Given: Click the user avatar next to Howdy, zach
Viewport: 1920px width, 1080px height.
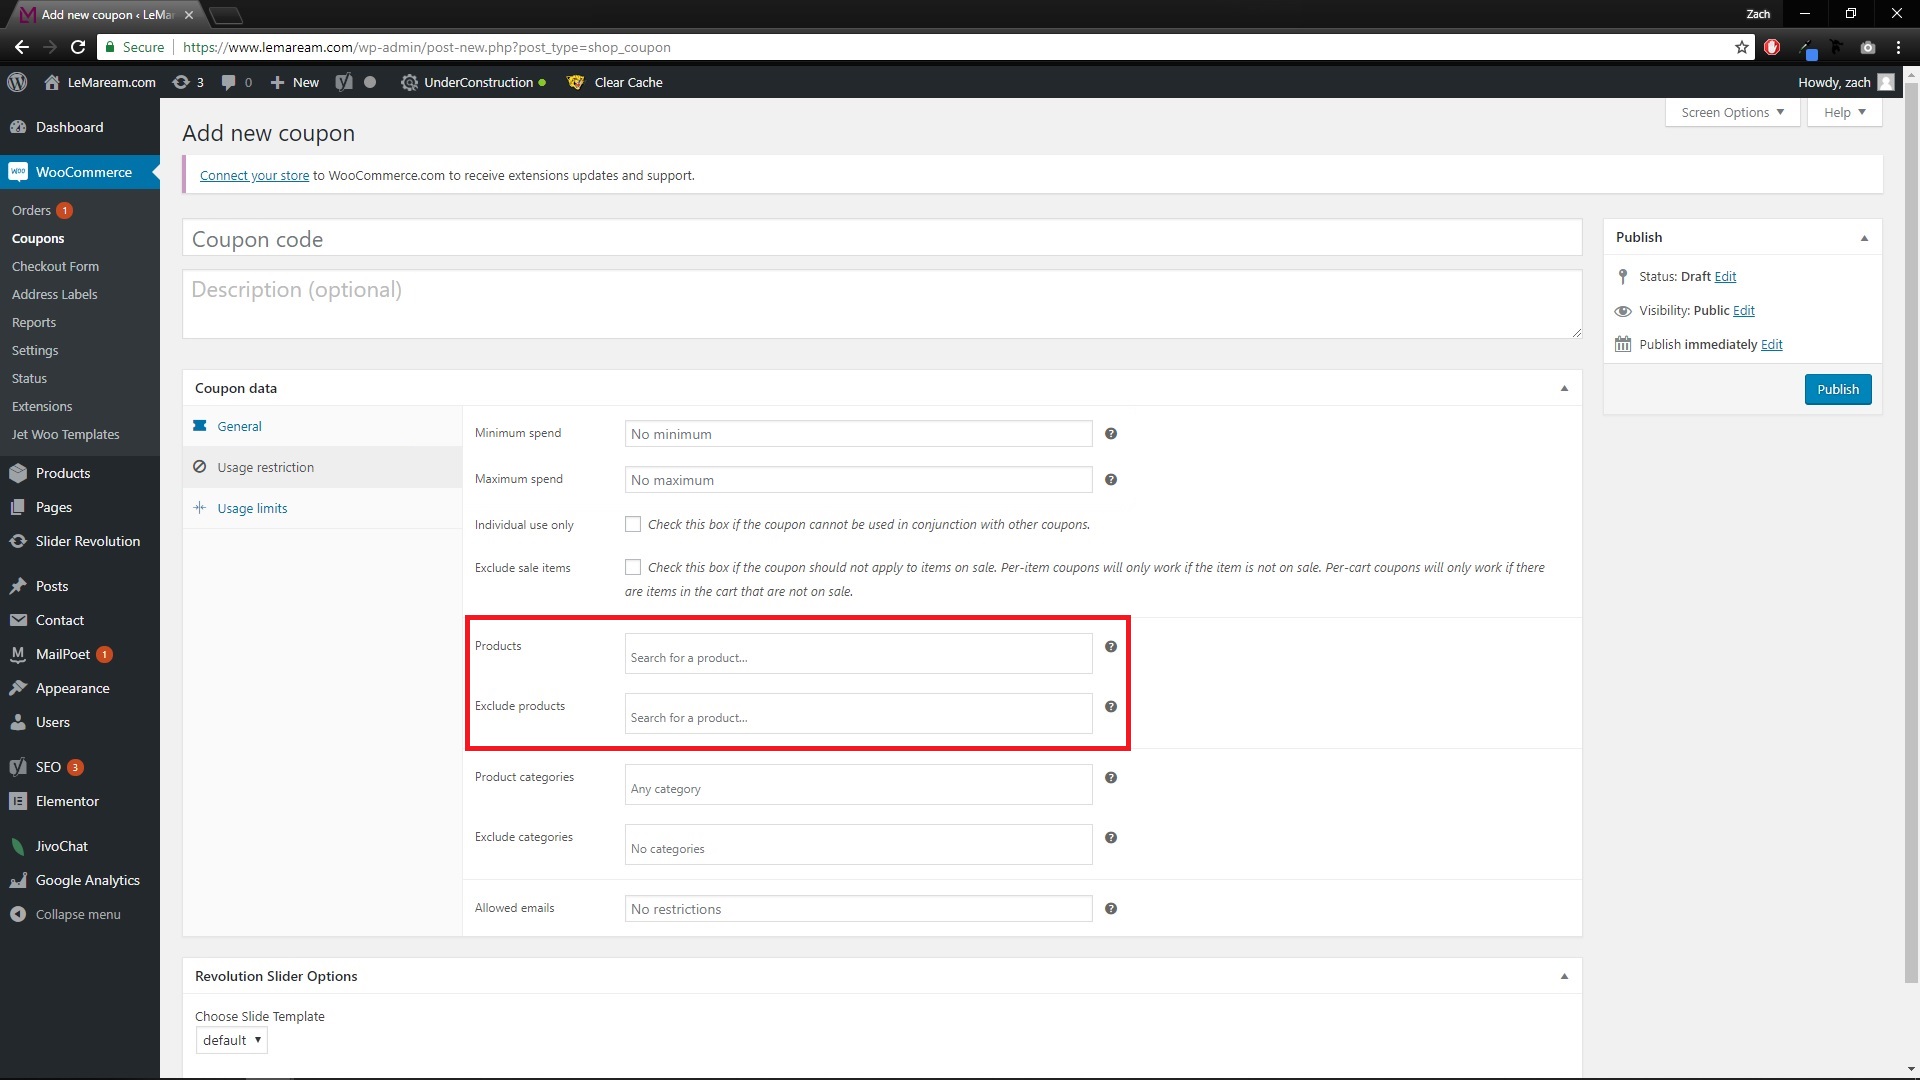Looking at the screenshot, I should pyautogui.click(x=1886, y=82).
